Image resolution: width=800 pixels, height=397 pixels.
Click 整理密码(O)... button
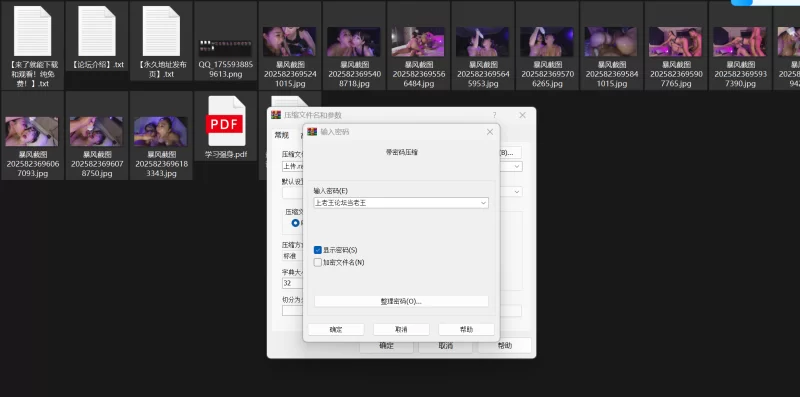(401, 301)
